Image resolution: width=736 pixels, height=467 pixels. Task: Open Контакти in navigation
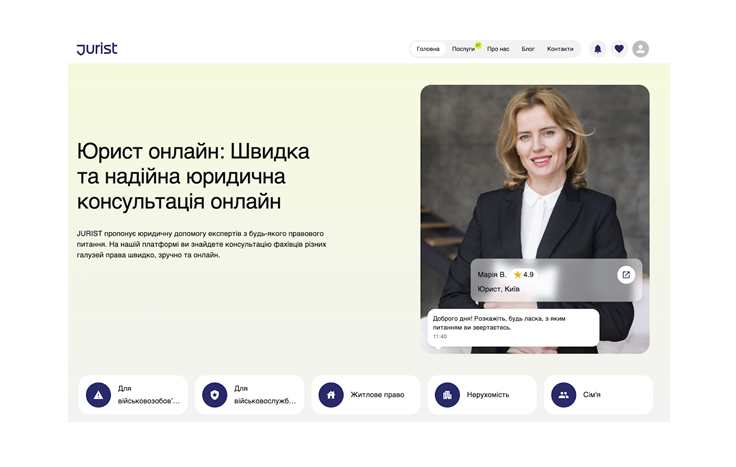click(x=560, y=49)
